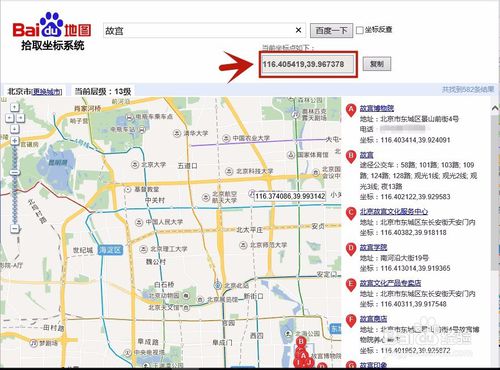
Task: Click the 北京师范大学 map icon
Action: coord(243,245)
